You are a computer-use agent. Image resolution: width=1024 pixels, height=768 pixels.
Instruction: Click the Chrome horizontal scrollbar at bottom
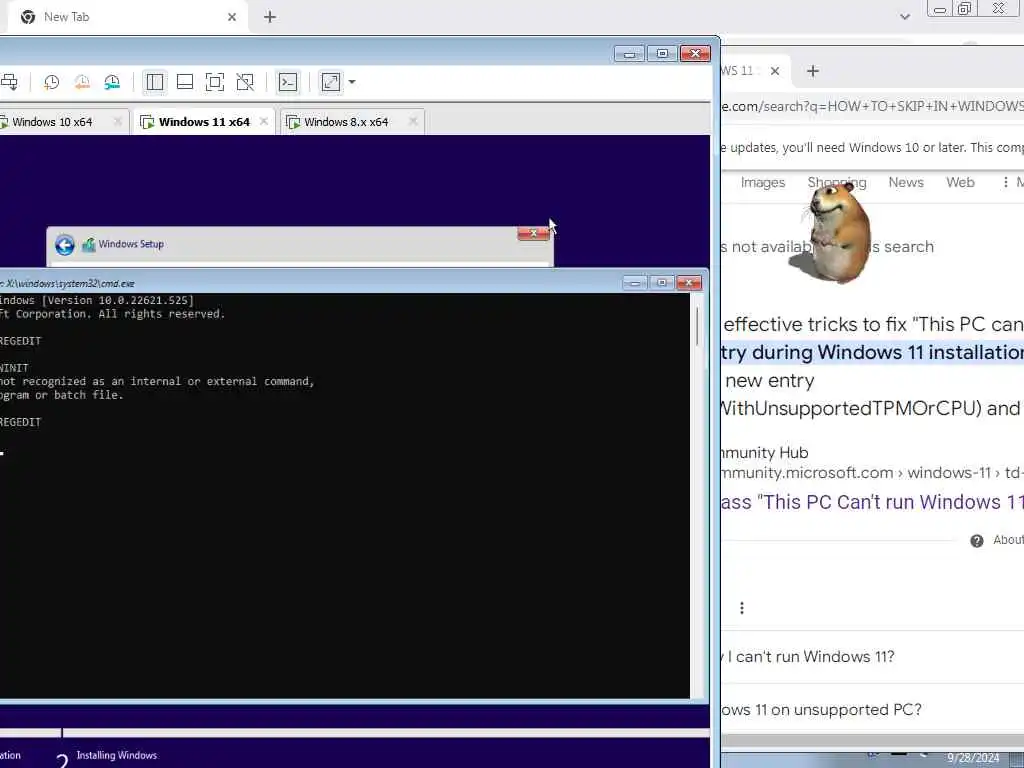click(x=872, y=741)
